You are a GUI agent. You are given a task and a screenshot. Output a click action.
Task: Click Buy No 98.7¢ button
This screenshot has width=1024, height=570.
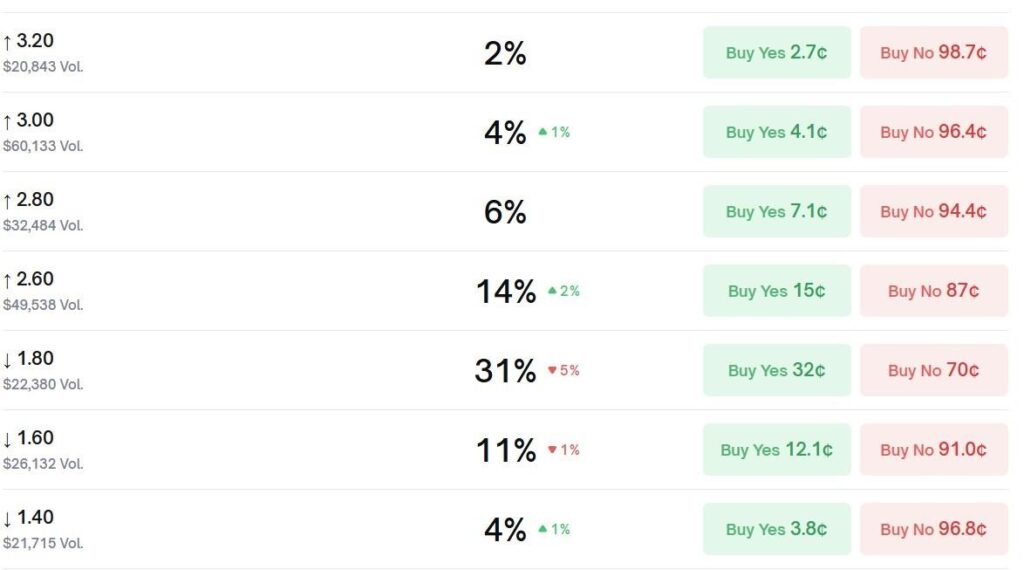pos(933,53)
